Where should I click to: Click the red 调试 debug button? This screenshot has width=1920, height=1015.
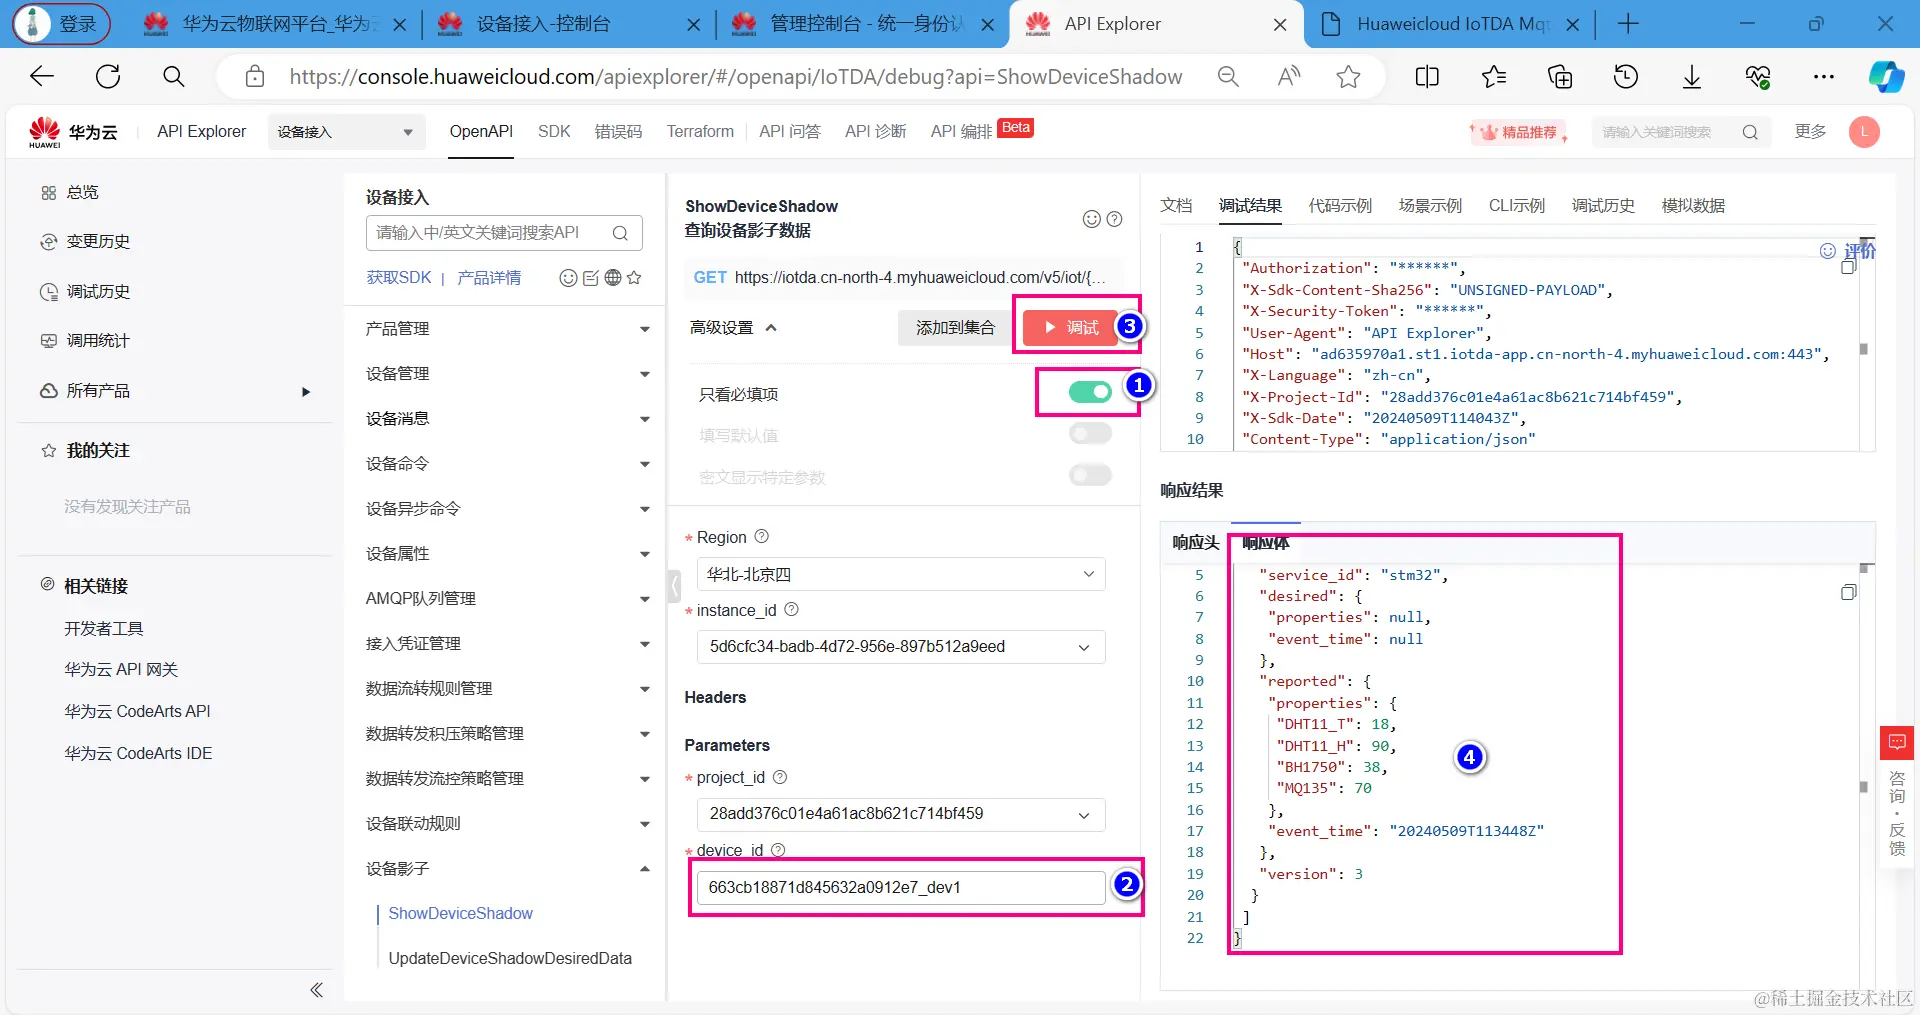tap(1070, 327)
